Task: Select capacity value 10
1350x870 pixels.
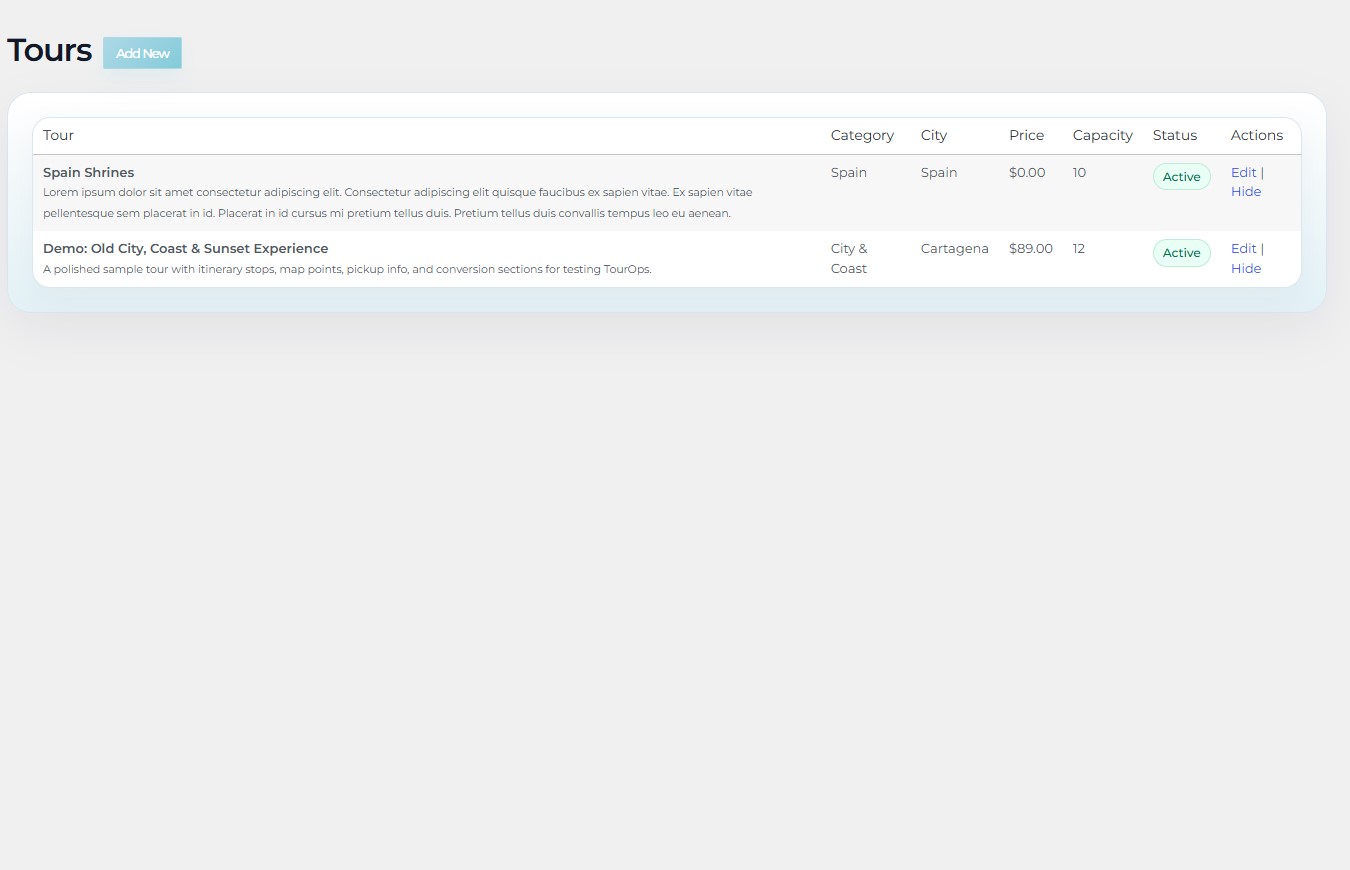Action: pos(1080,173)
